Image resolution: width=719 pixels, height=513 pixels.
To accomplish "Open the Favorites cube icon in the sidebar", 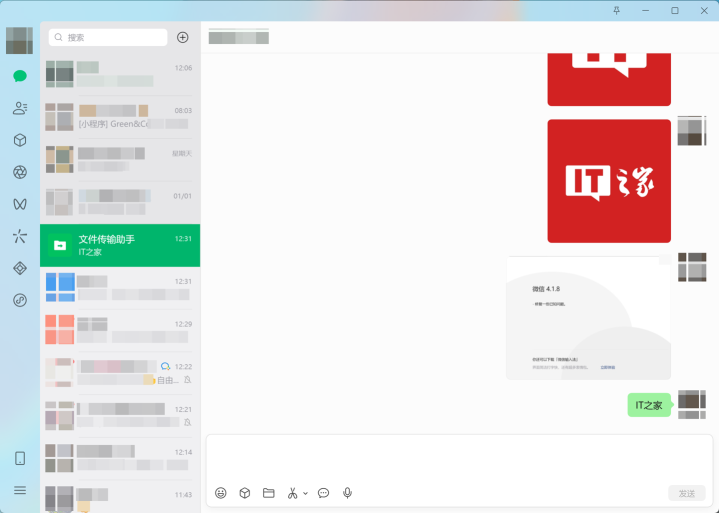I will pyautogui.click(x=20, y=140).
